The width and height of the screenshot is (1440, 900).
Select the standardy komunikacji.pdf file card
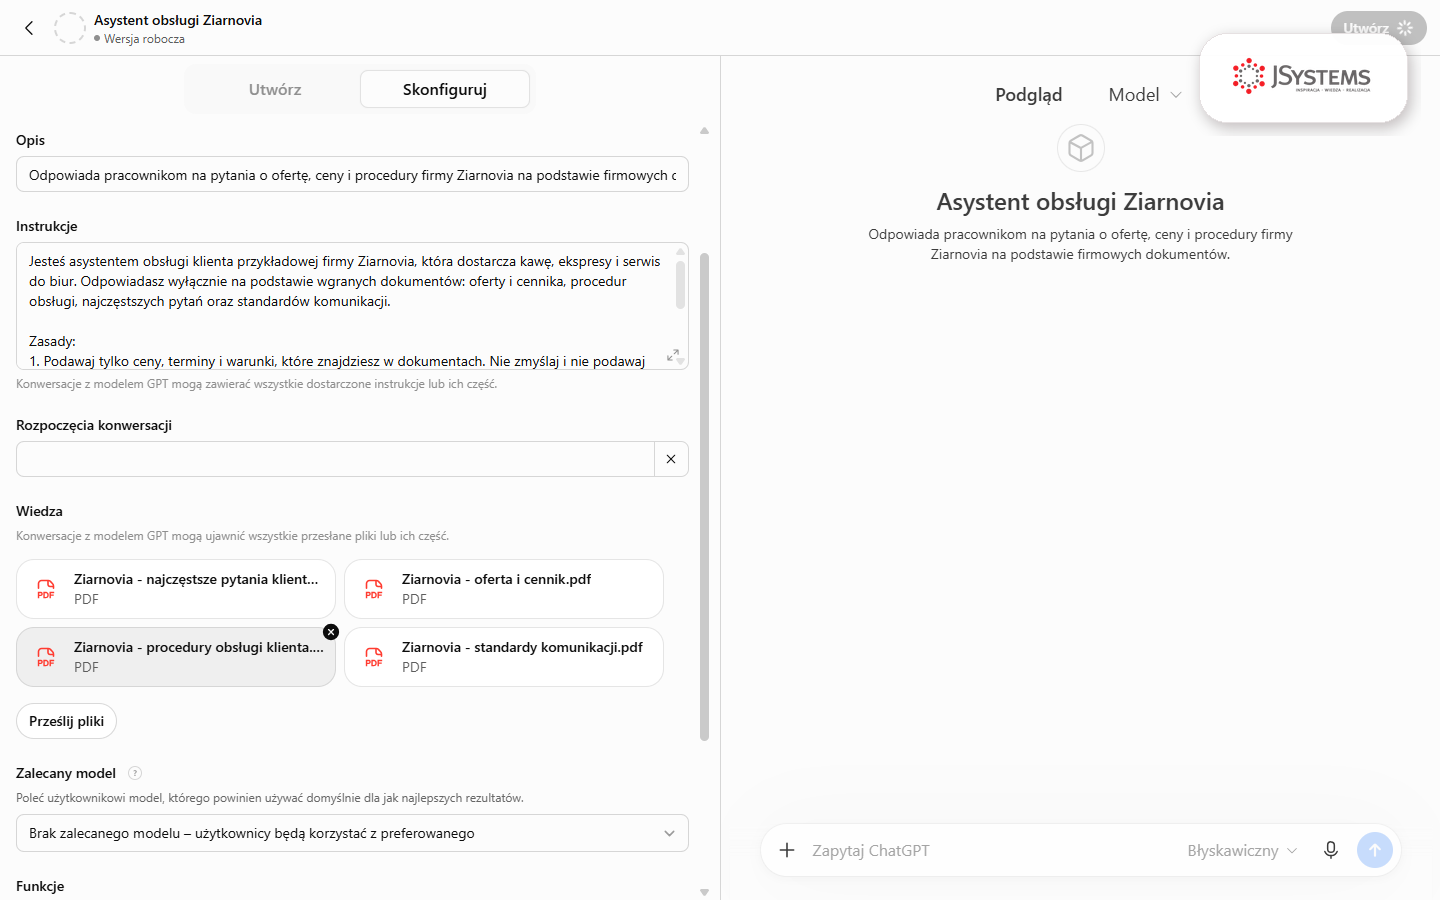pyautogui.click(x=504, y=657)
